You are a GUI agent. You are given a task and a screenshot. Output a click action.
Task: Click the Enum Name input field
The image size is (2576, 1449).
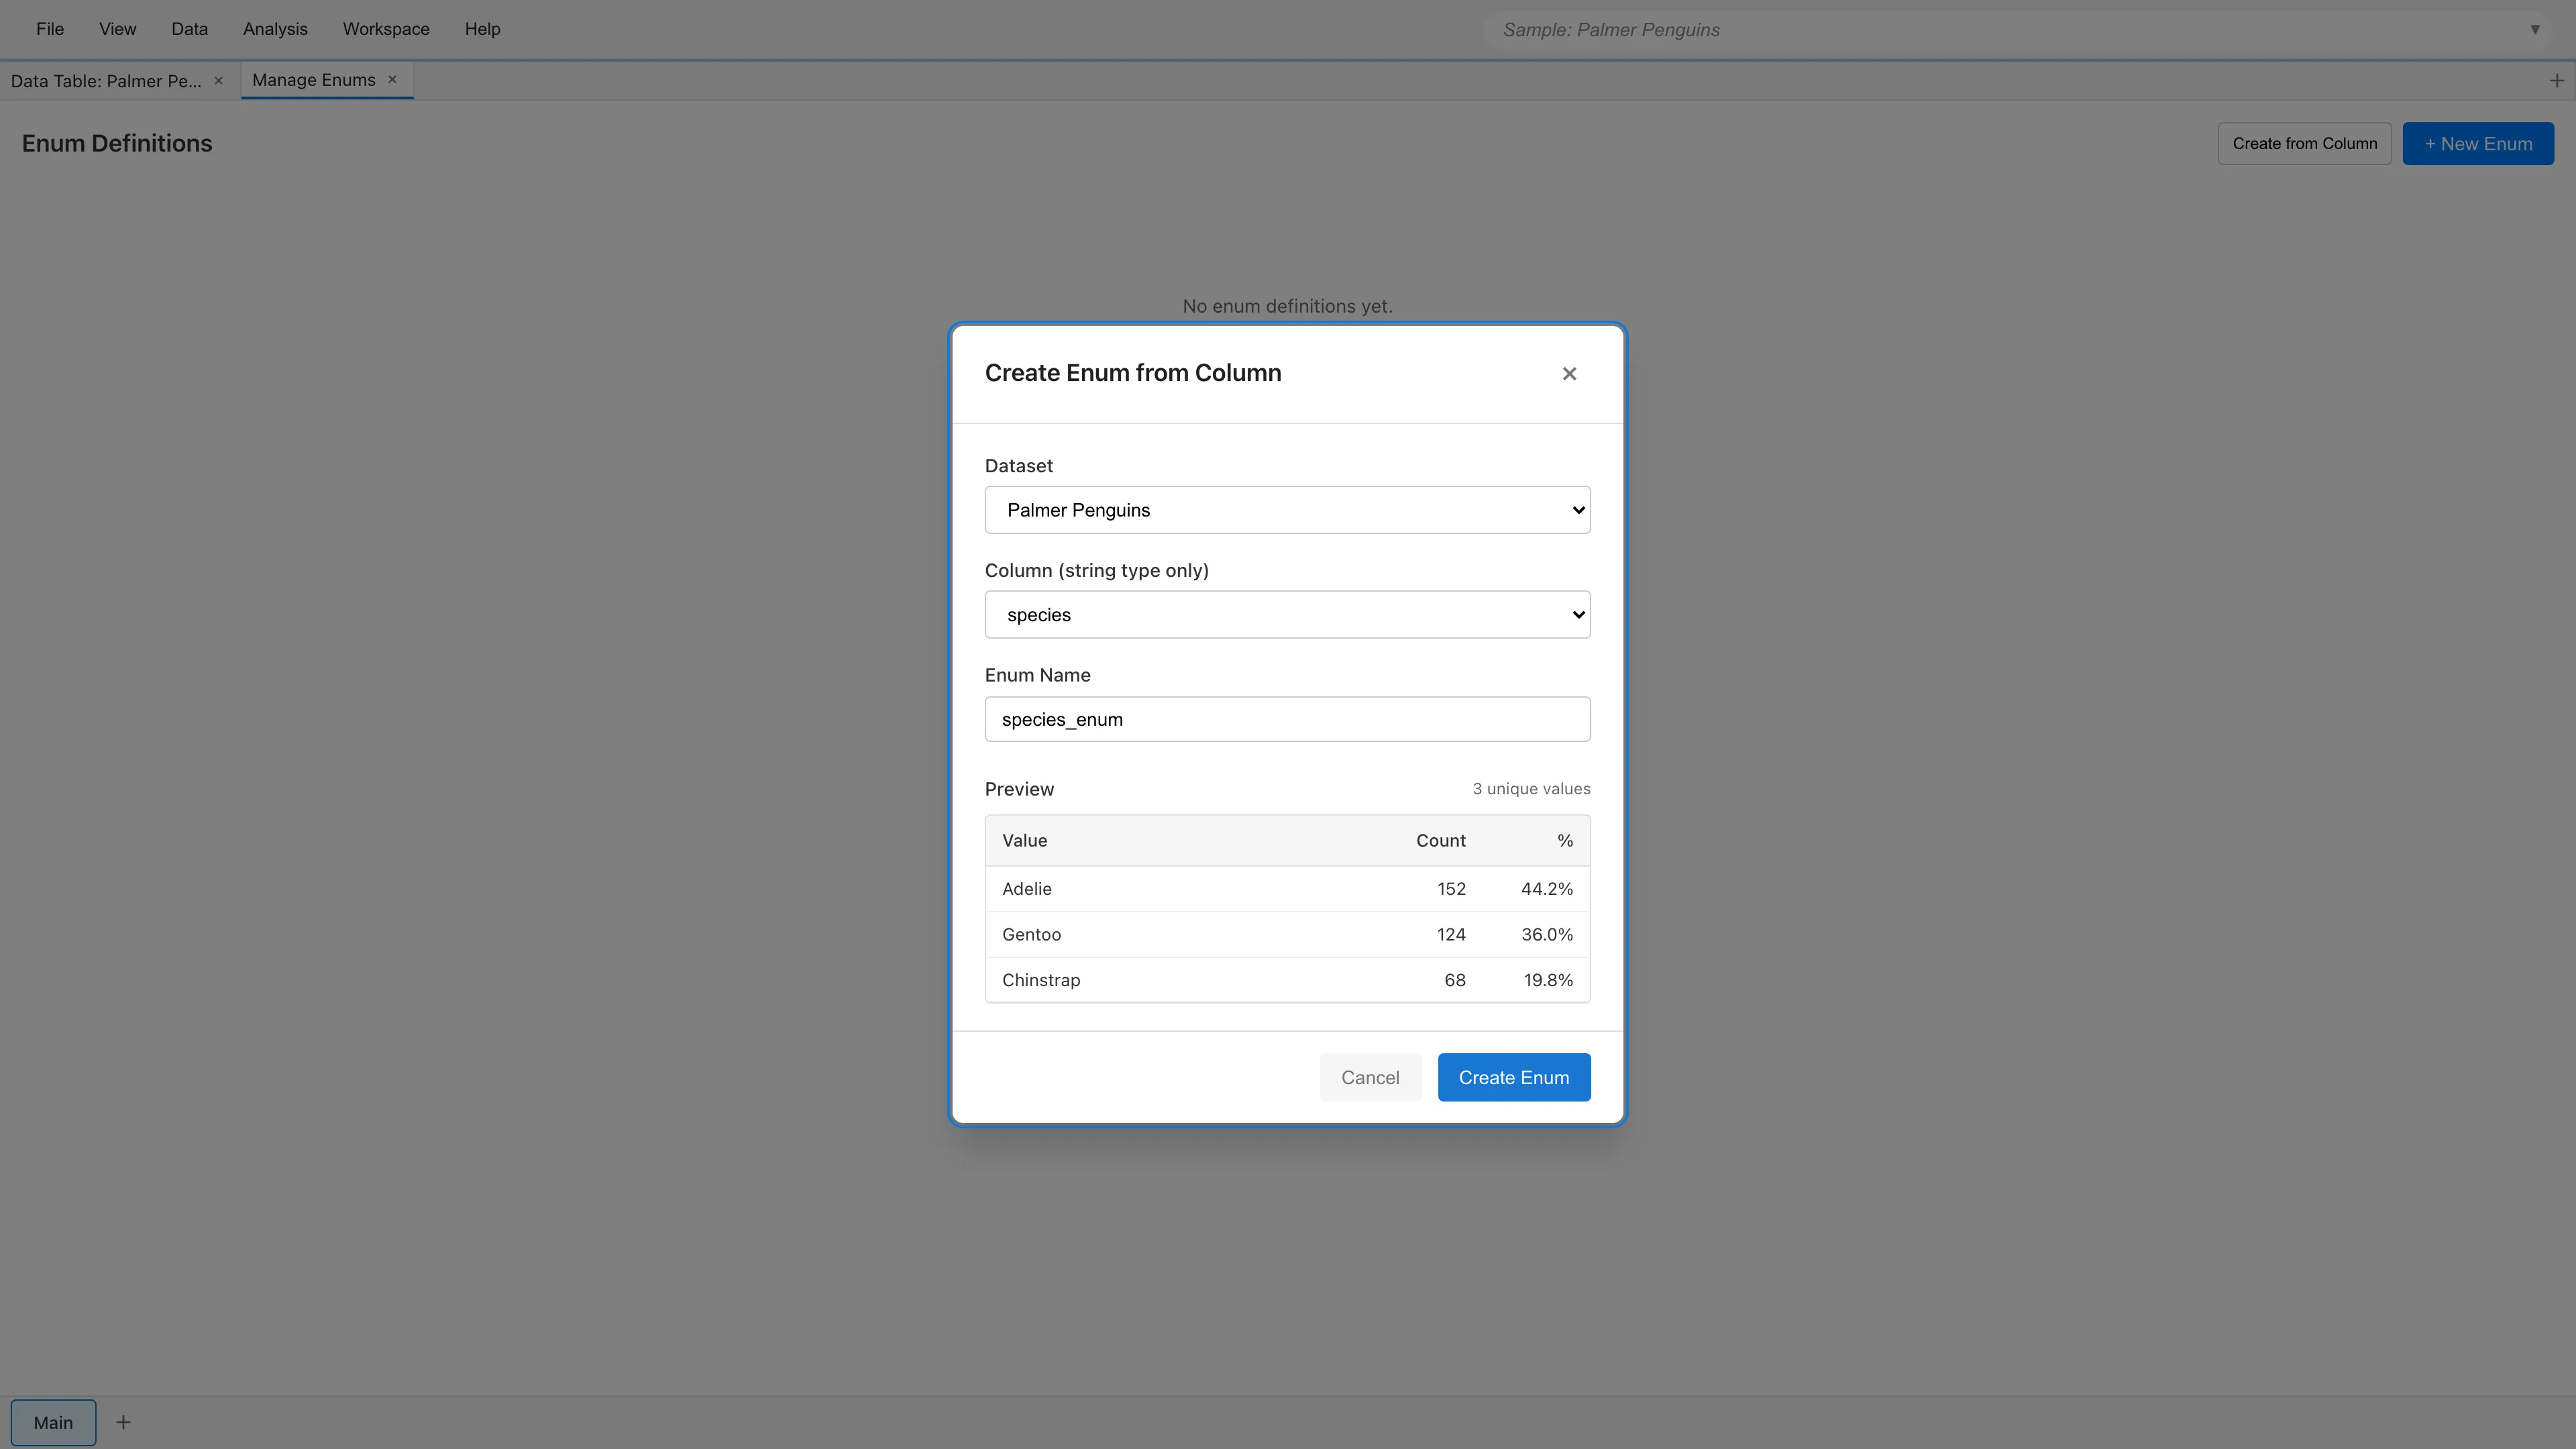pos(1287,719)
